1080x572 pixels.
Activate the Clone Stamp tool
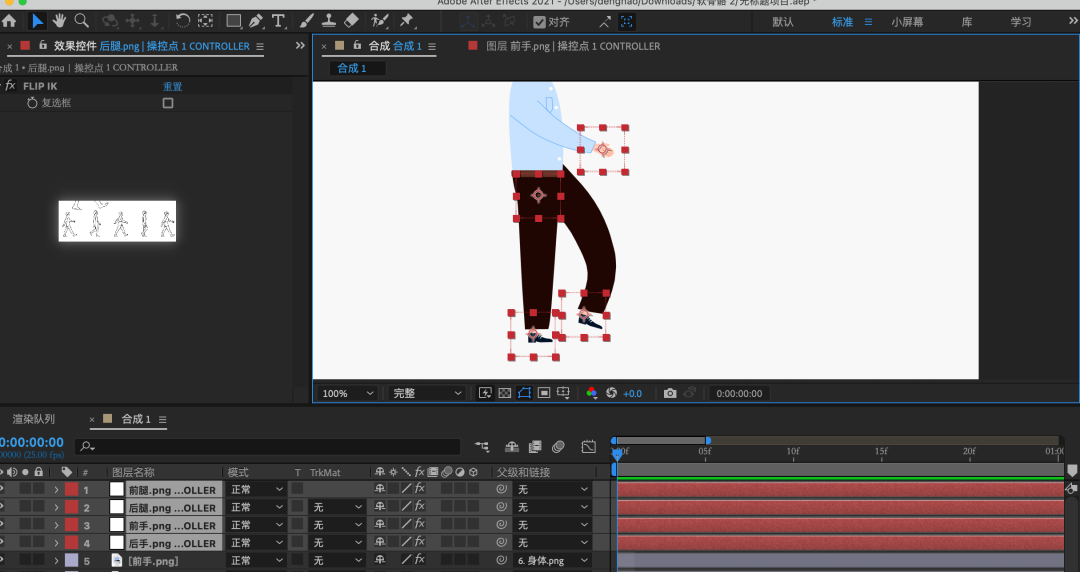click(329, 21)
